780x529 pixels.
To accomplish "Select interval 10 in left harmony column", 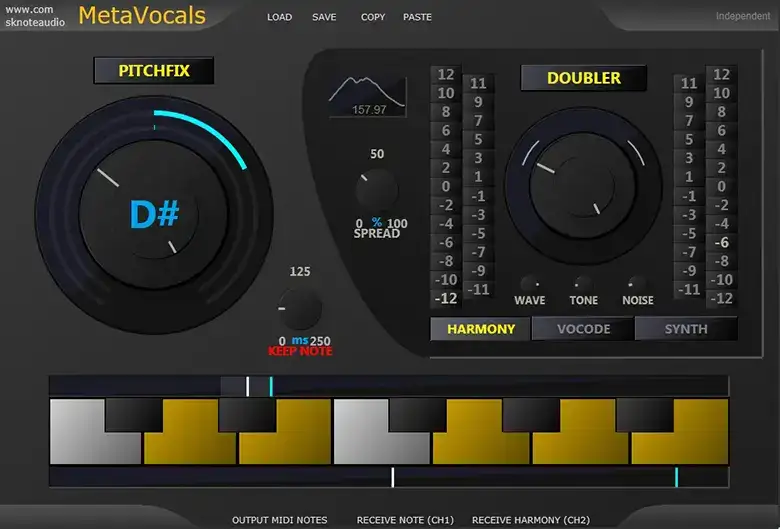I will click(446, 93).
